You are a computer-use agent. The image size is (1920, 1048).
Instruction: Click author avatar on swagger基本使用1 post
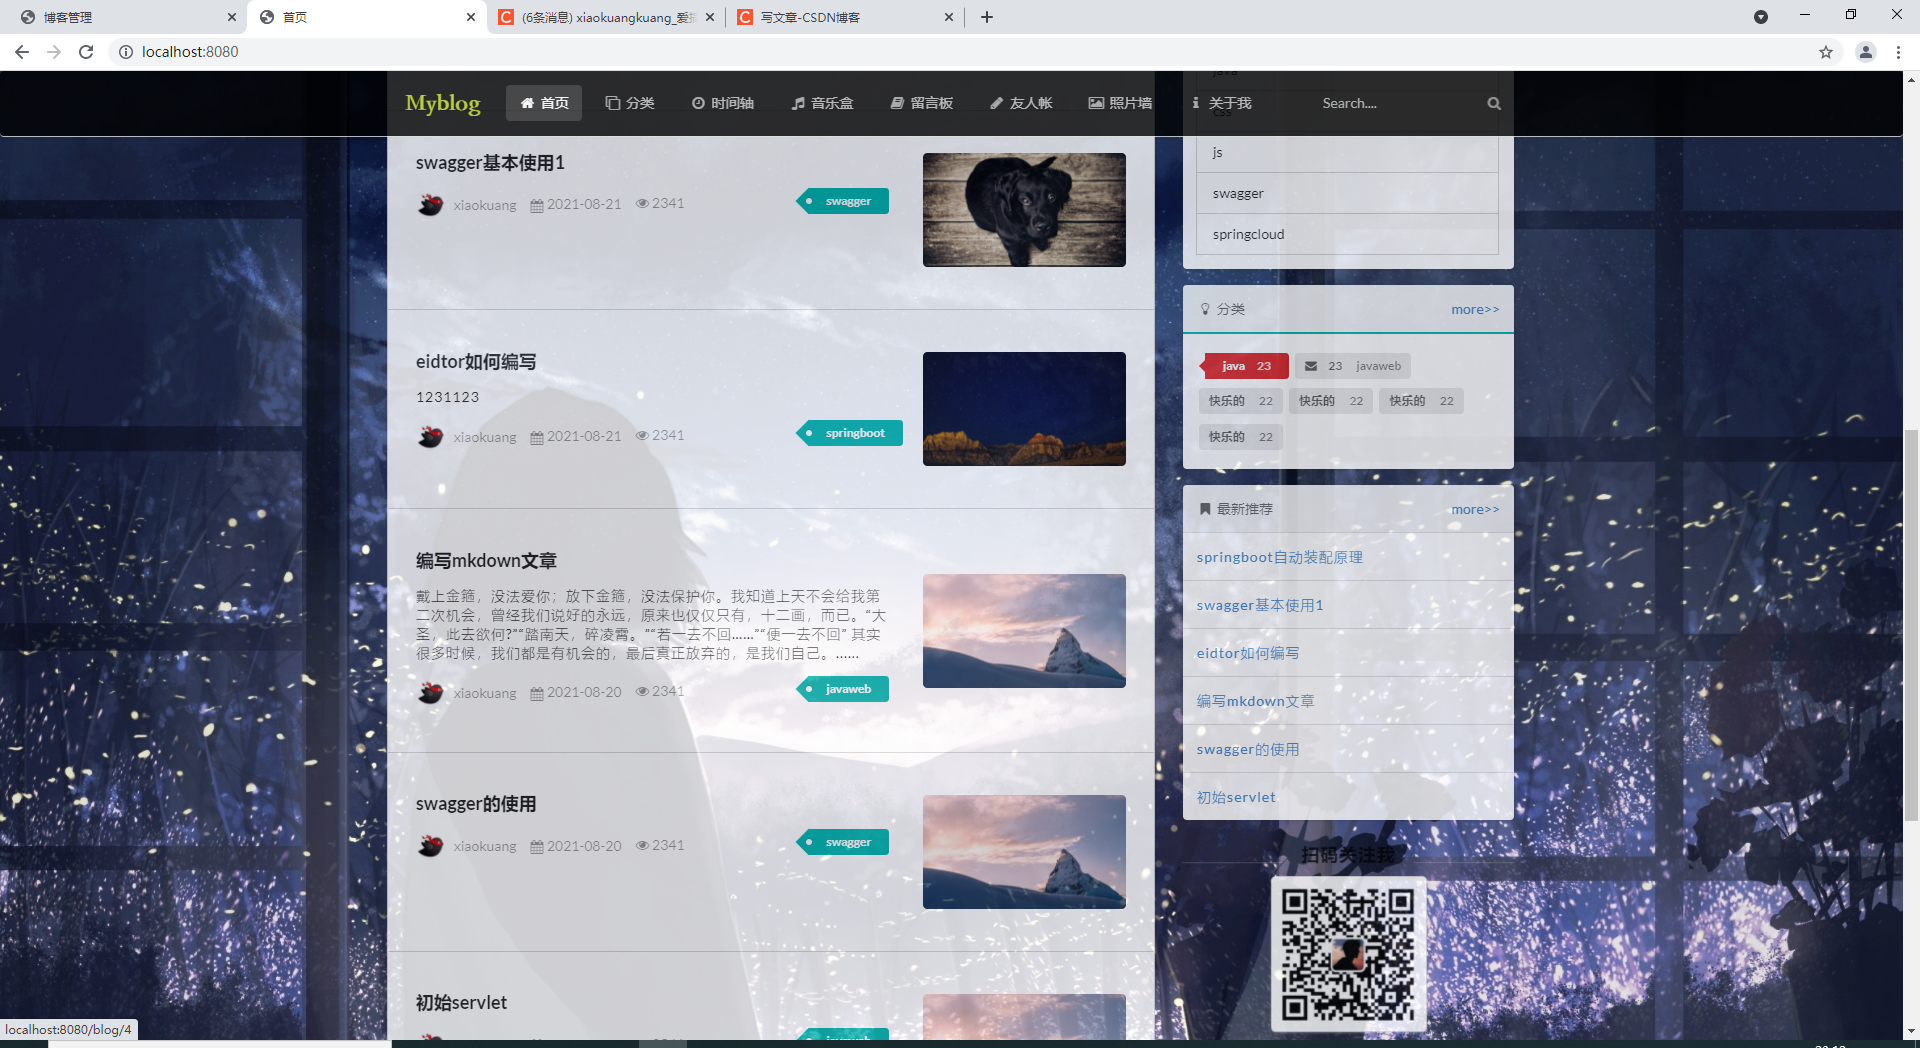click(x=430, y=204)
